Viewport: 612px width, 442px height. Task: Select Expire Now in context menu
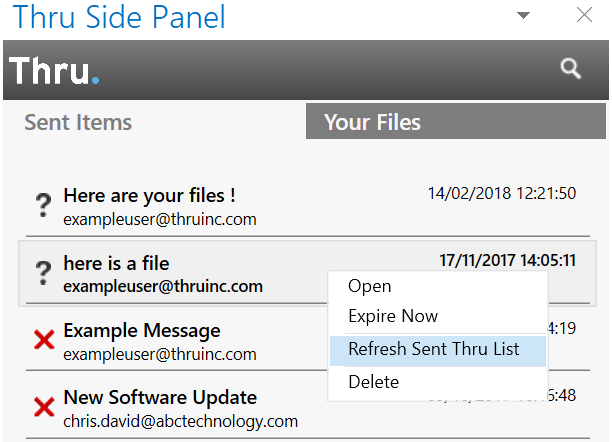(x=393, y=316)
